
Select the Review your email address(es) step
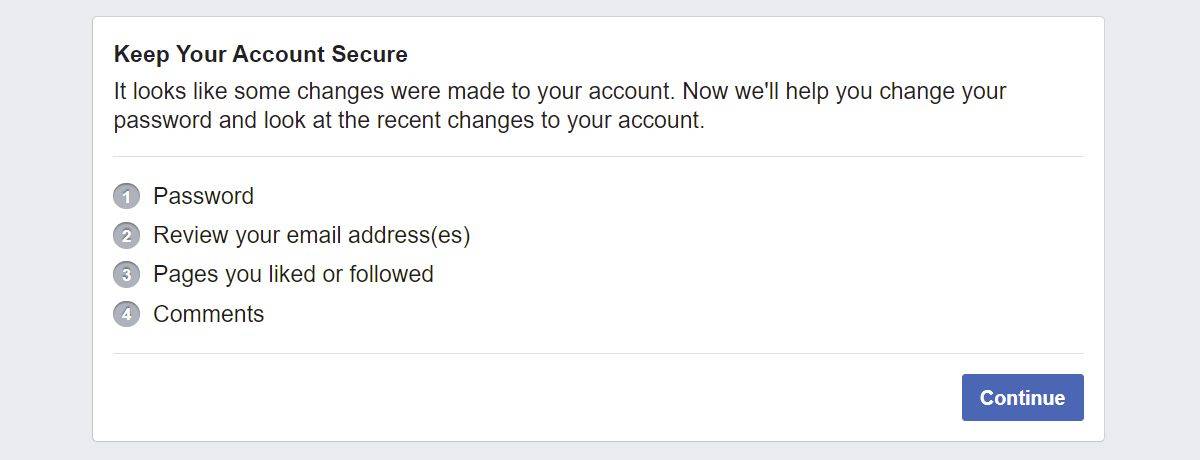point(311,236)
